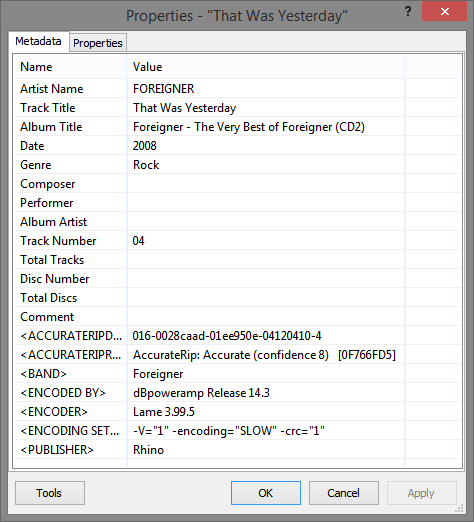474x522 pixels.
Task: Click the Total Discs row label
Action: pyautogui.click(x=49, y=298)
